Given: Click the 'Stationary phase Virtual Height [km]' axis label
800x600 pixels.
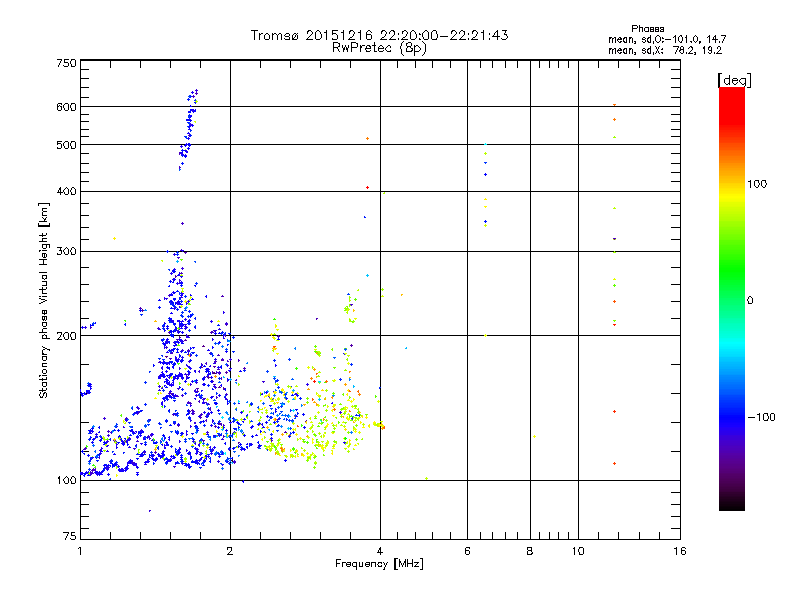Looking at the screenshot, I should pyautogui.click(x=43, y=301).
